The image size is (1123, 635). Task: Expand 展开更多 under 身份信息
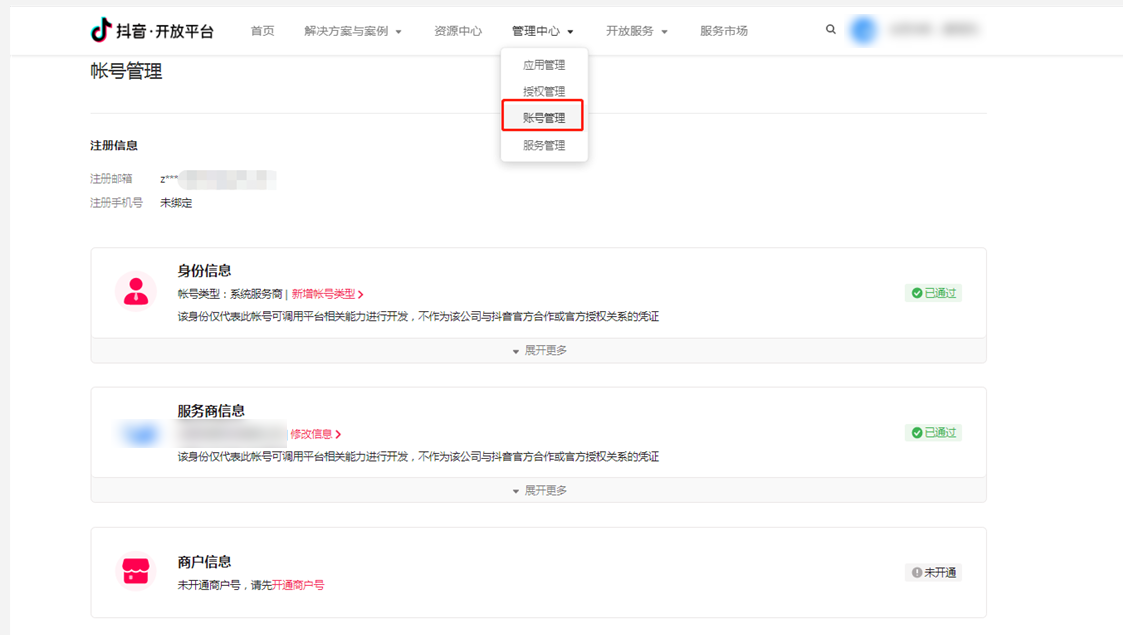[539, 350]
